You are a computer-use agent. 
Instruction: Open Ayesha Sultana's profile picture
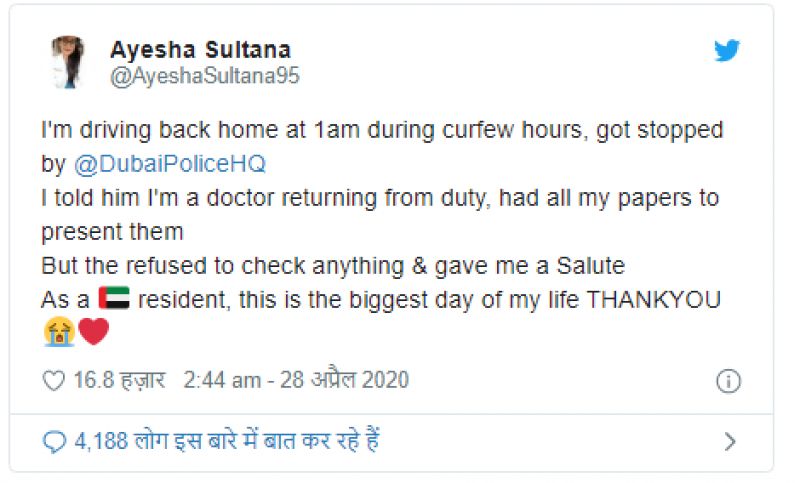pyautogui.click(x=67, y=62)
